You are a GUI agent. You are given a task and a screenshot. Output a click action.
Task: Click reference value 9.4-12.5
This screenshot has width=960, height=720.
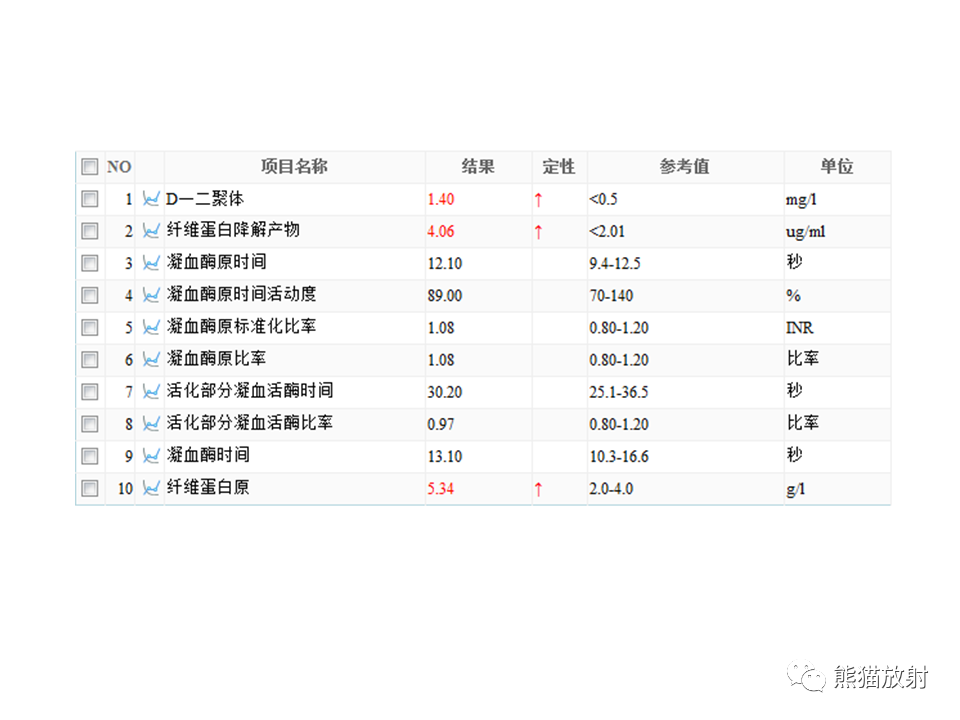(615, 264)
